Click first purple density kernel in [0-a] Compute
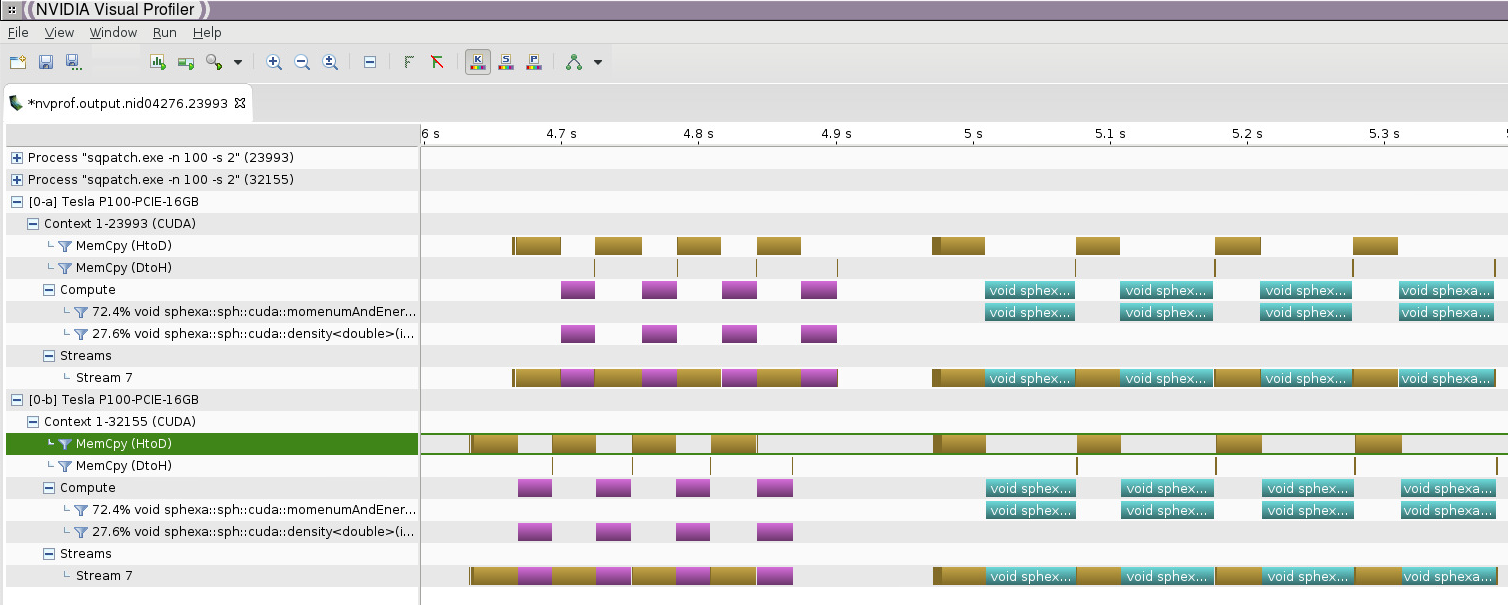The width and height of the screenshot is (1508, 605). coord(578,290)
